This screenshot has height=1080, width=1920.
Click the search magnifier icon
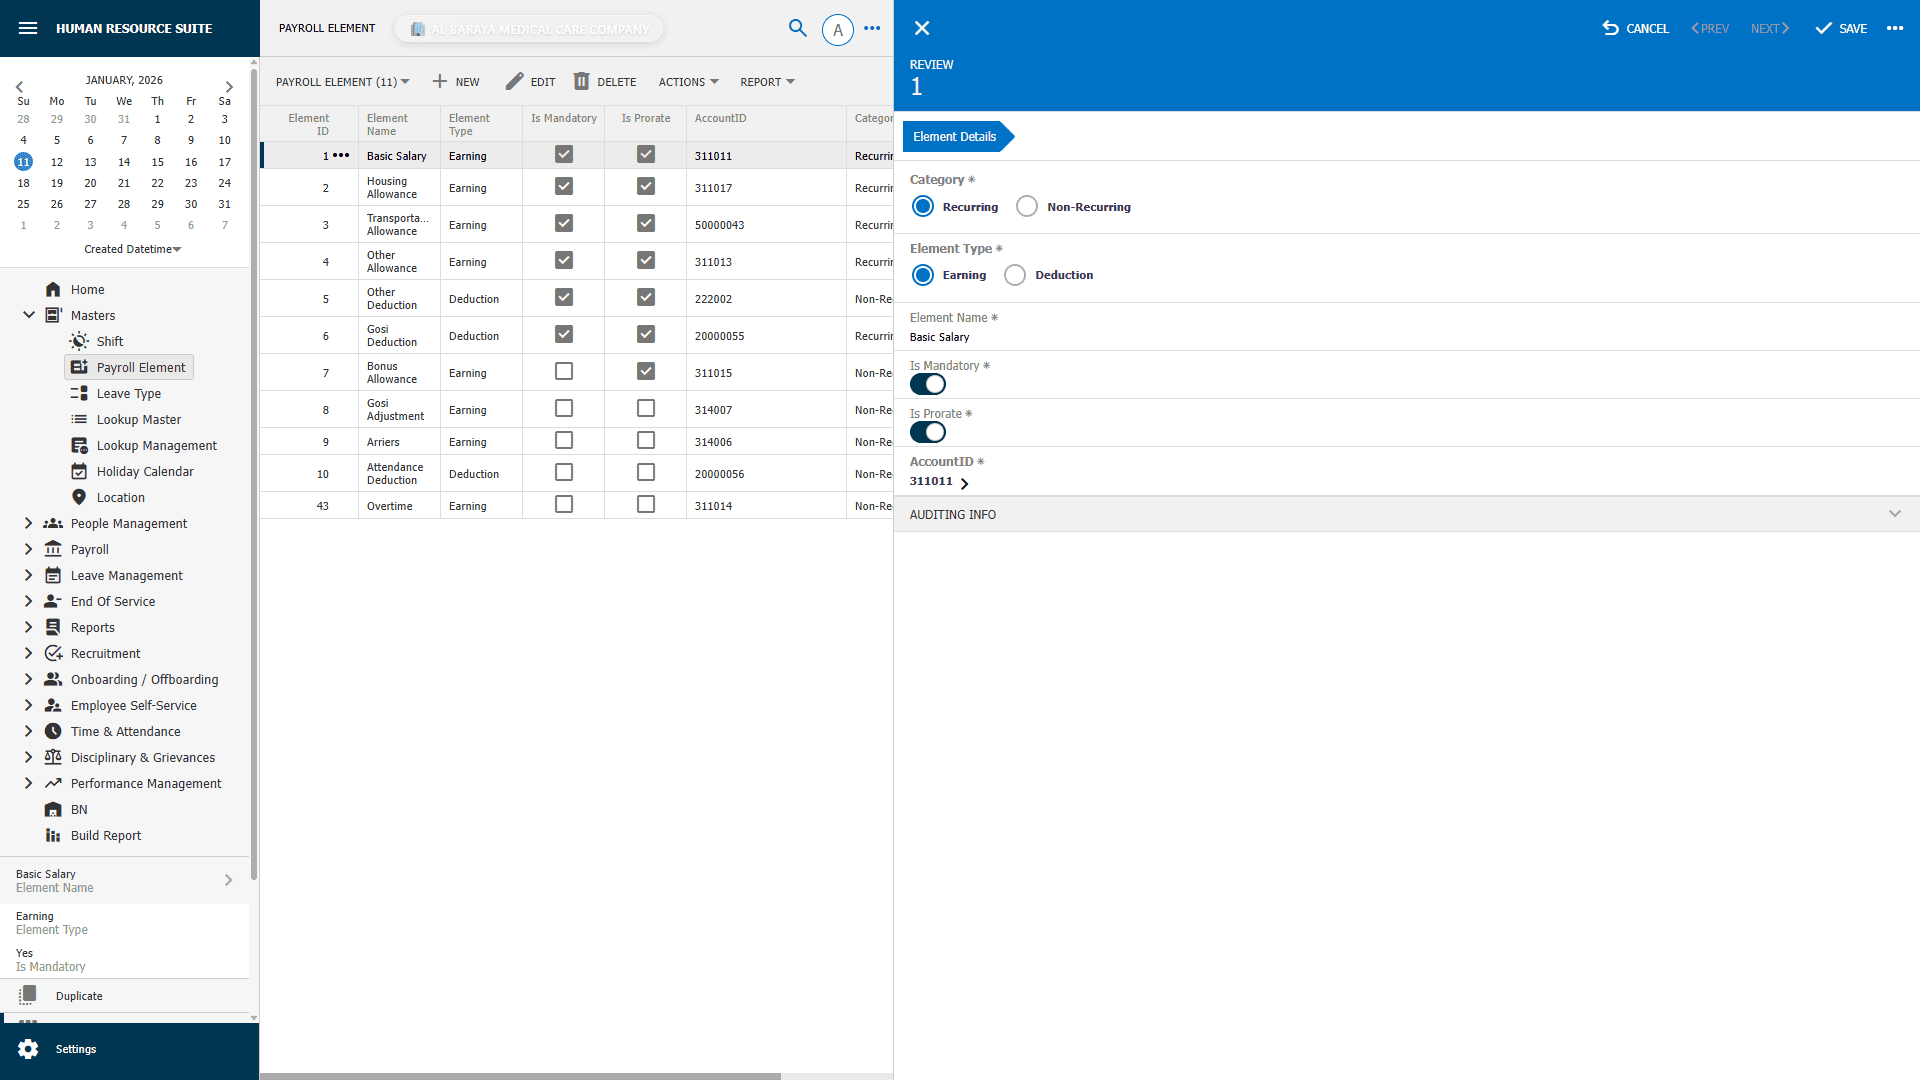(797, 29)
